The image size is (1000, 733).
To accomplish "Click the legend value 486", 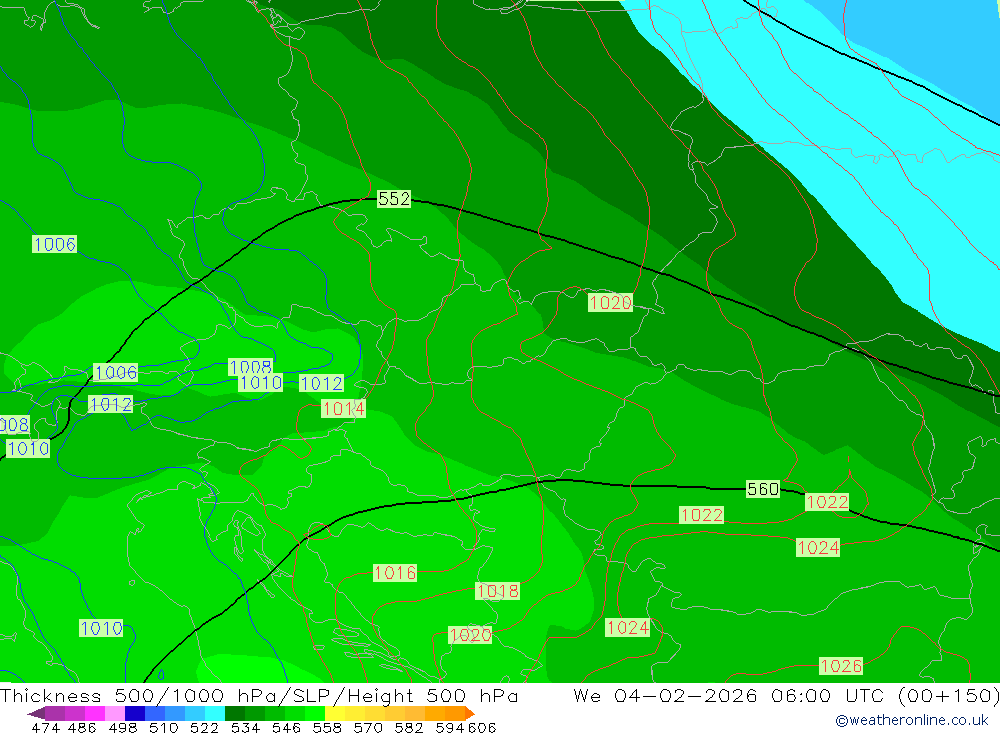I will [82, 728].
